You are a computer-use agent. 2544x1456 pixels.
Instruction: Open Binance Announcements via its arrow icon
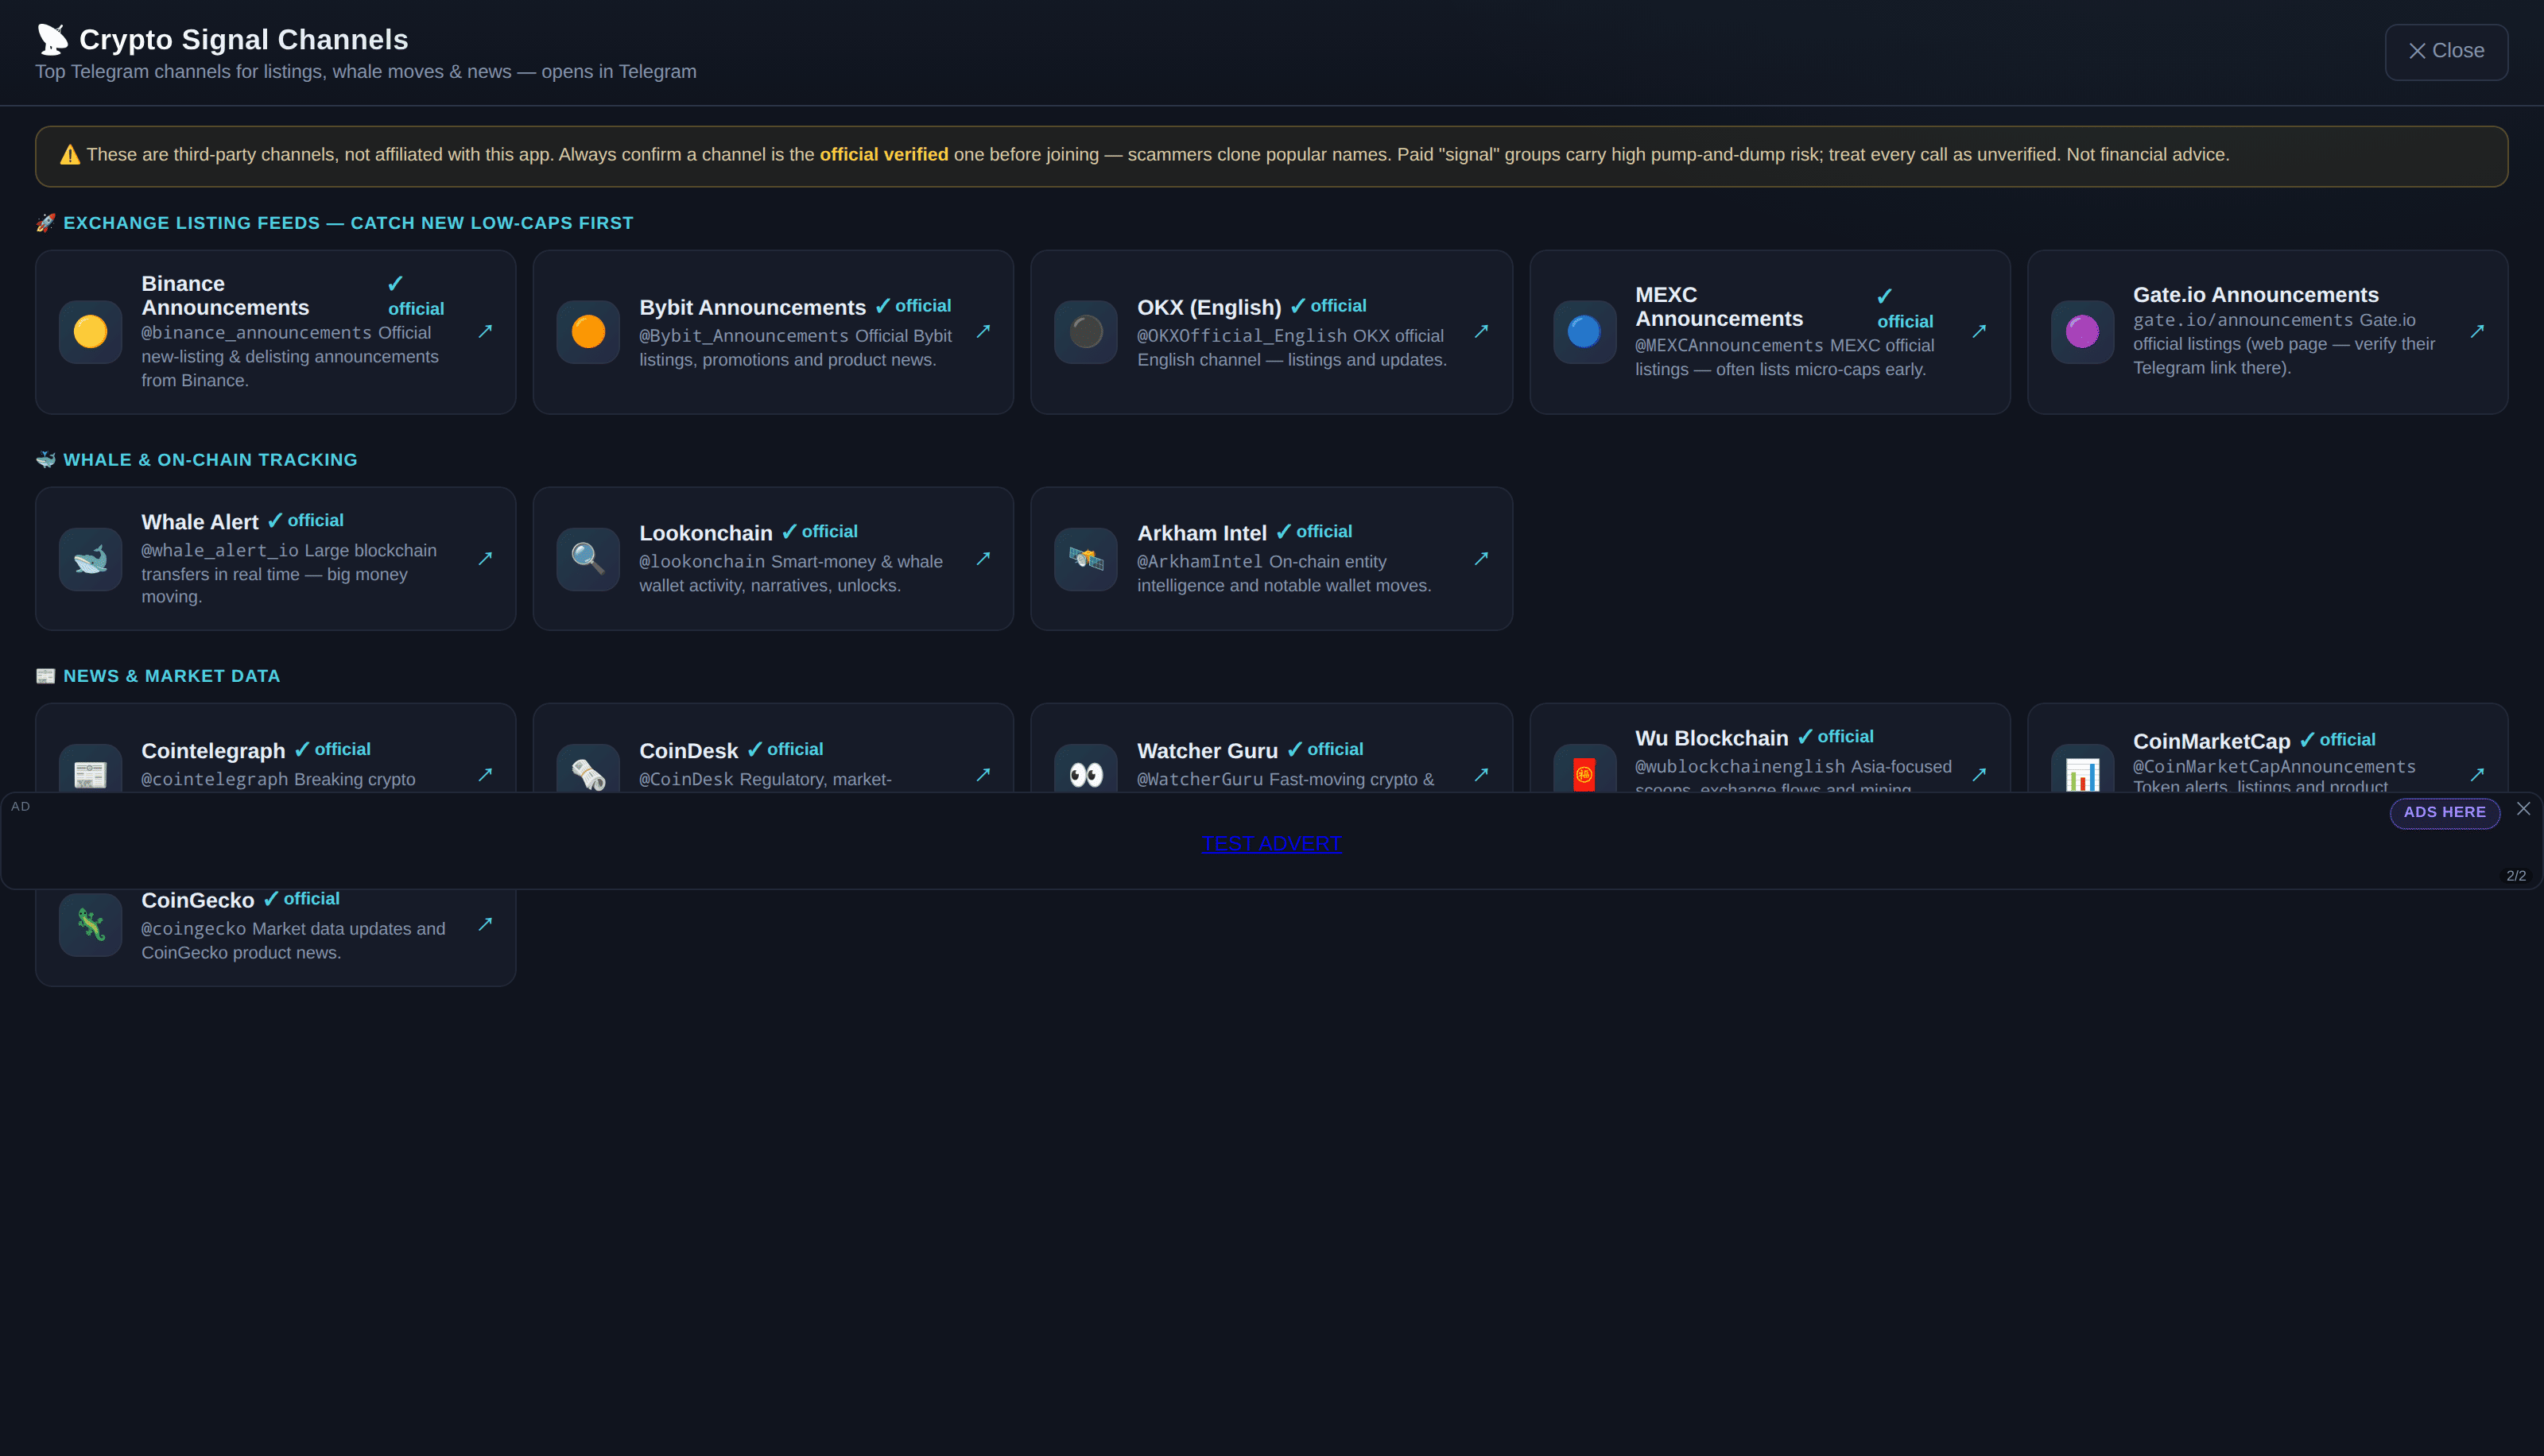485,331
